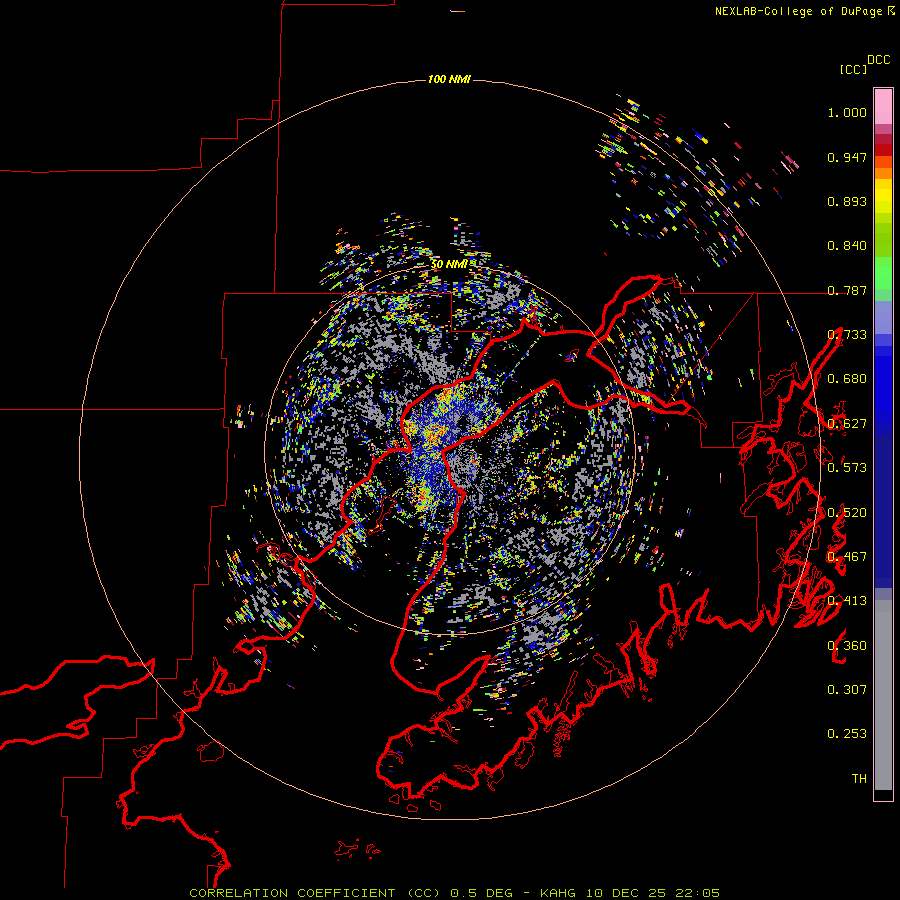Screen dimensions: 900x900
Task: Click the 0.893 legend value
Action: [847, 201]
